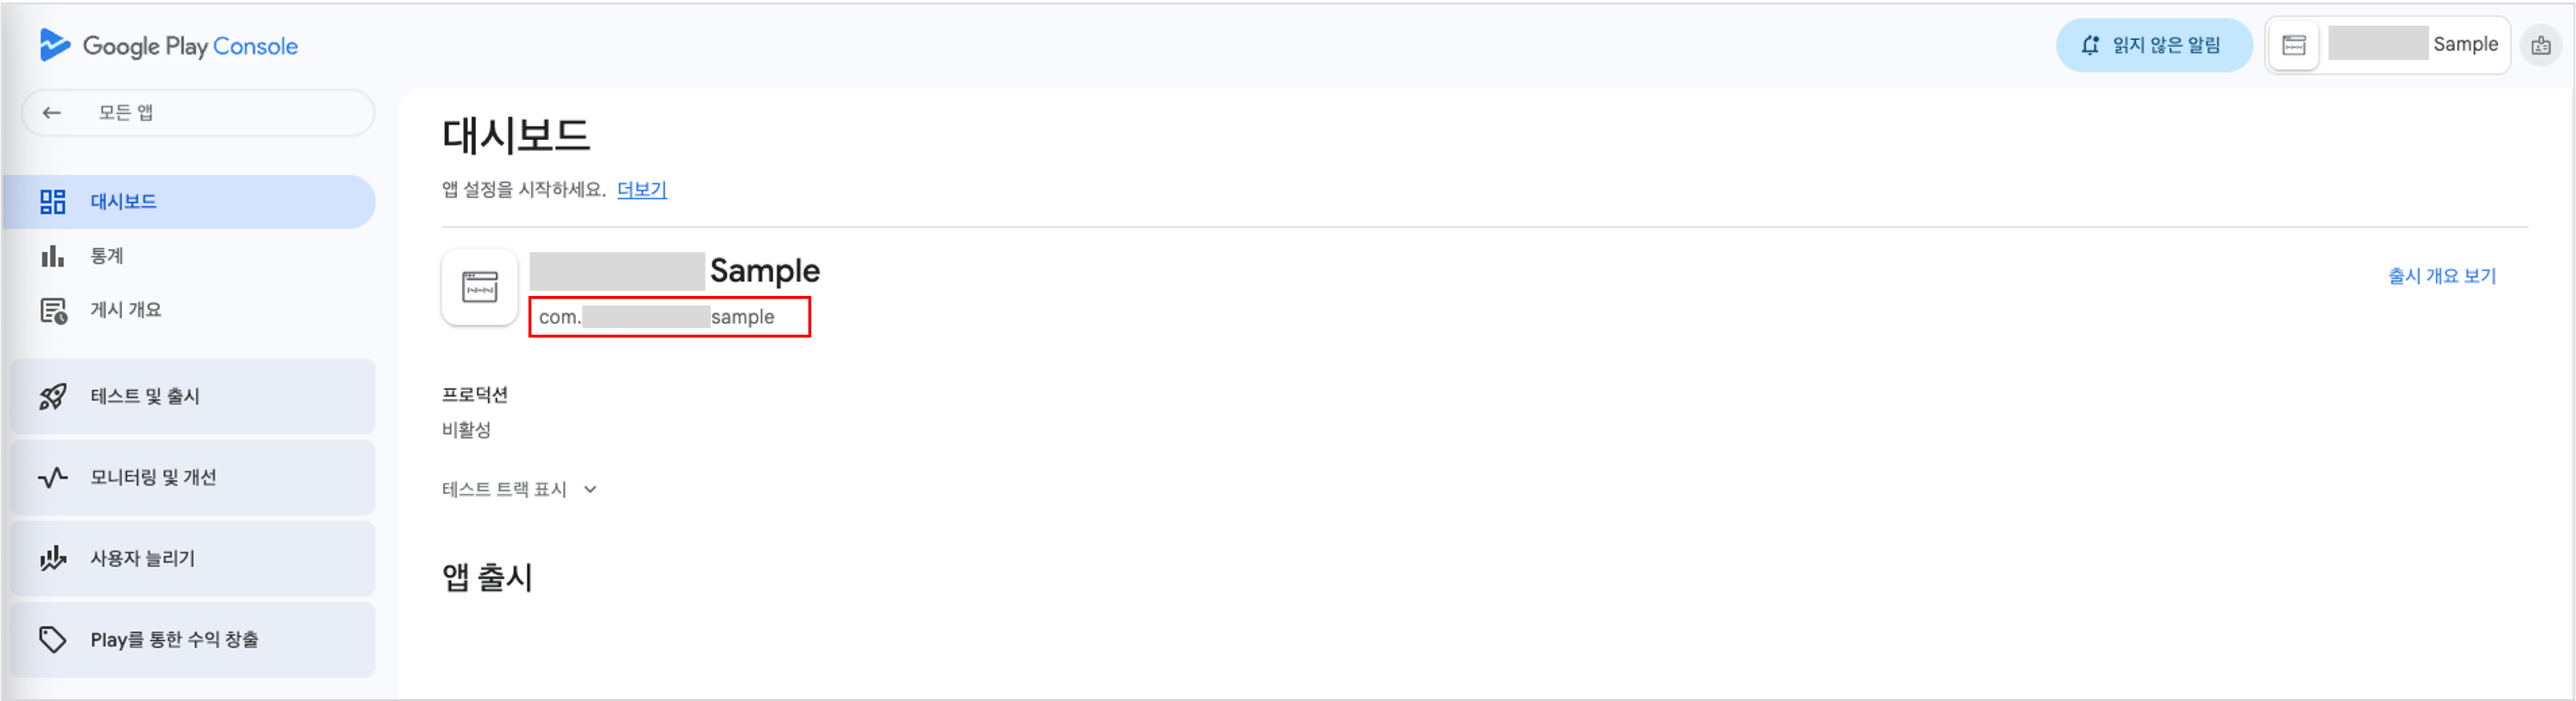Select the 통계 statistics icon
The height and width of the screenshot is (701, 2576).
pyautogui.click(x=52, y=255)
